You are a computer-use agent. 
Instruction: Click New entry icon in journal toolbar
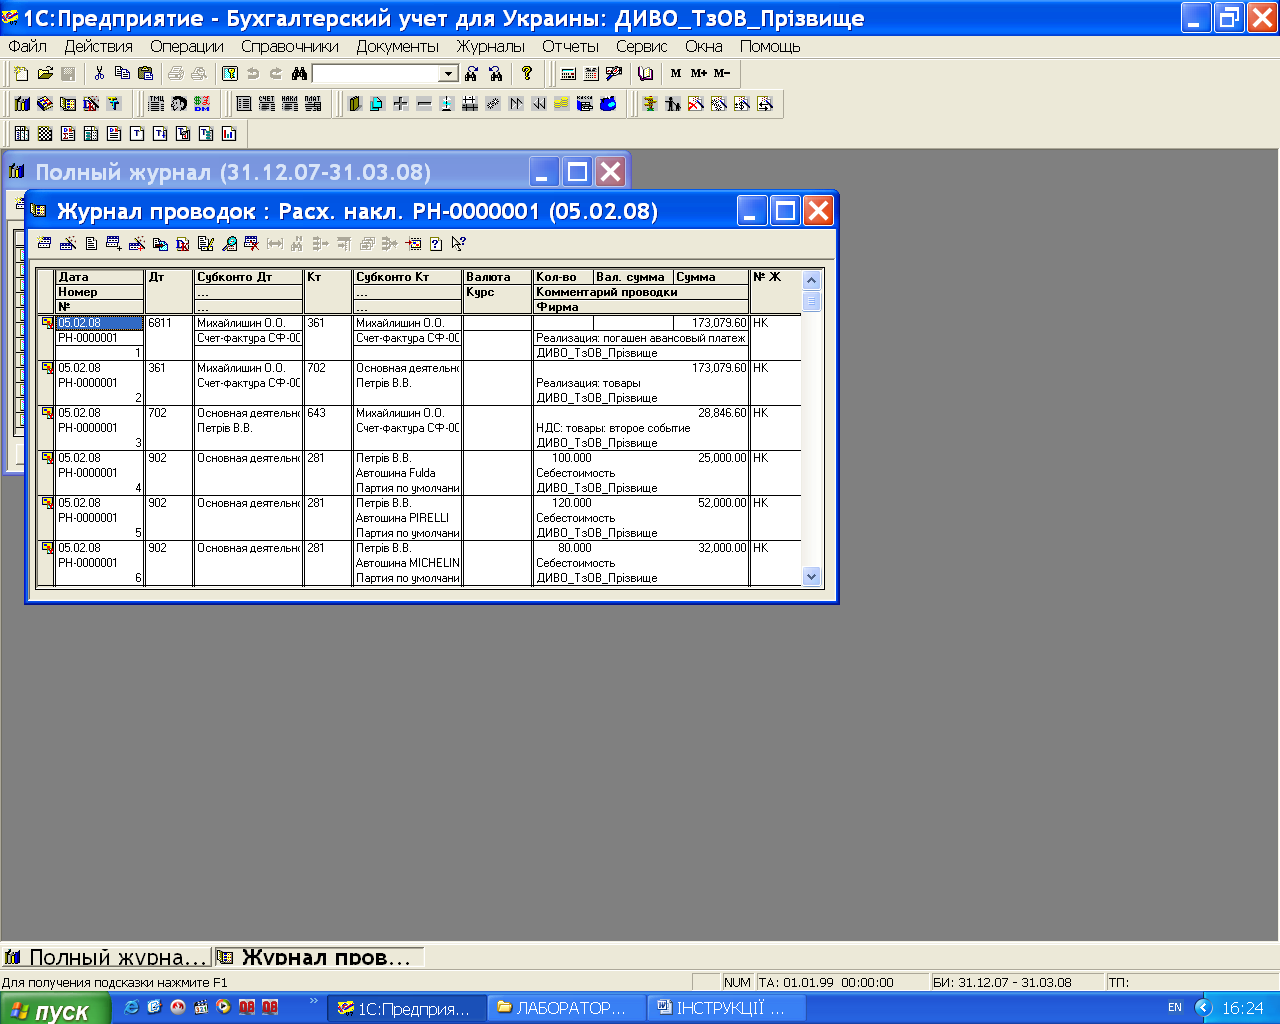[44, 243]
